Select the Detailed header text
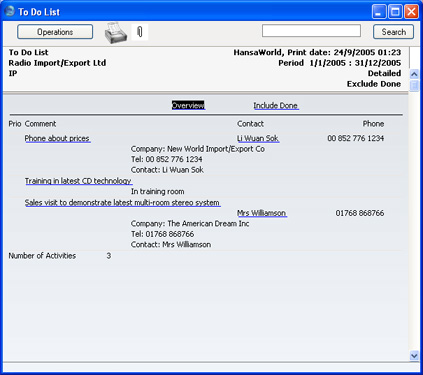Screen dimensions: 423x375 pos(384,73)
